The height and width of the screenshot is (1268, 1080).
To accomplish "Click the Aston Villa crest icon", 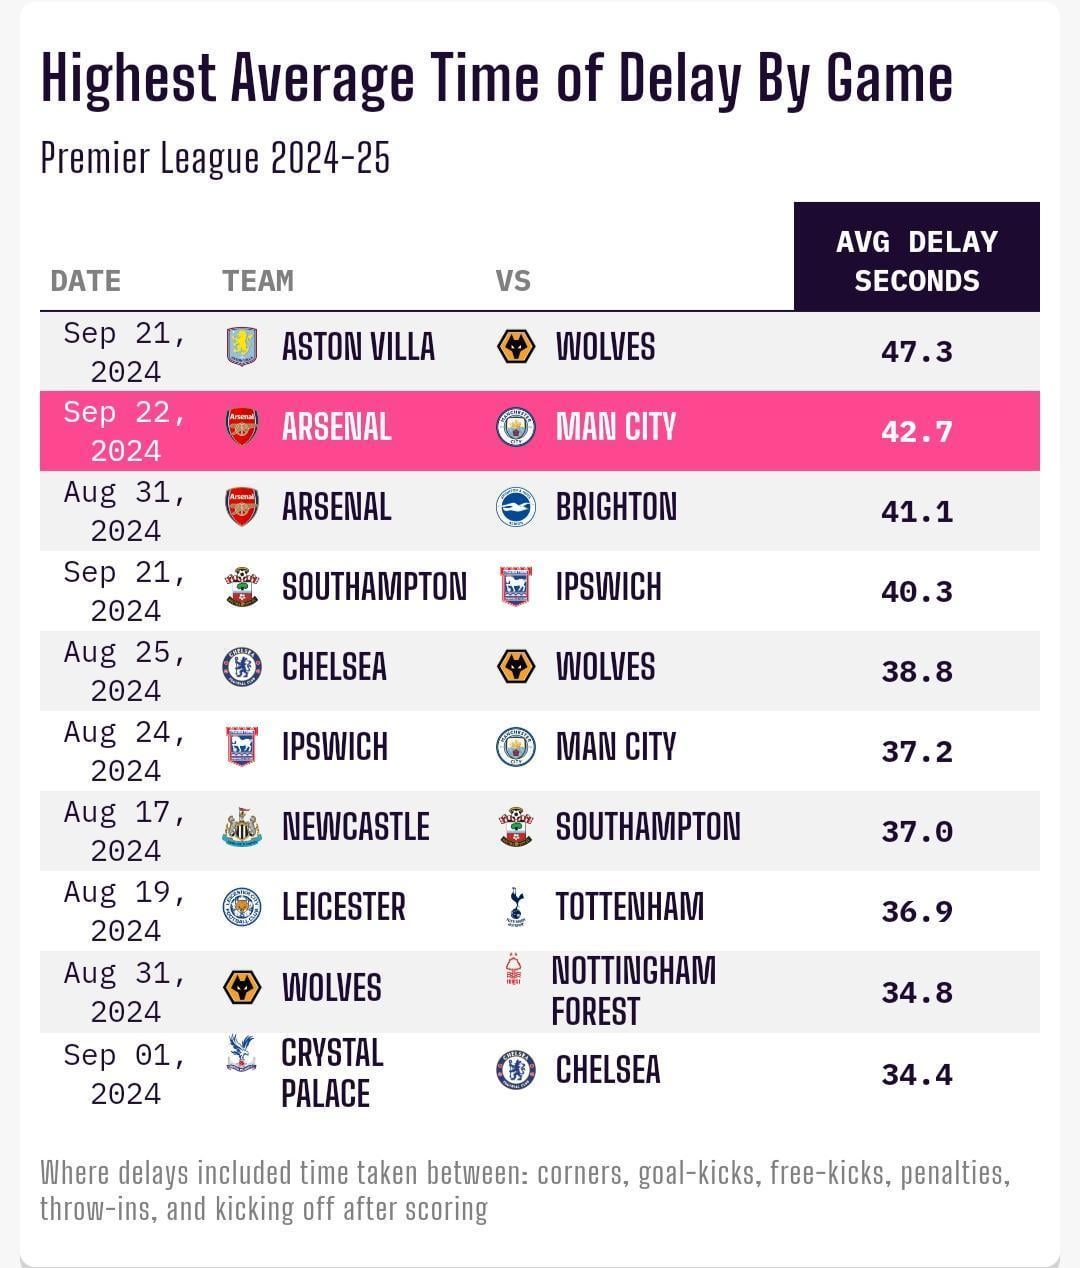I will click(242, 347).
